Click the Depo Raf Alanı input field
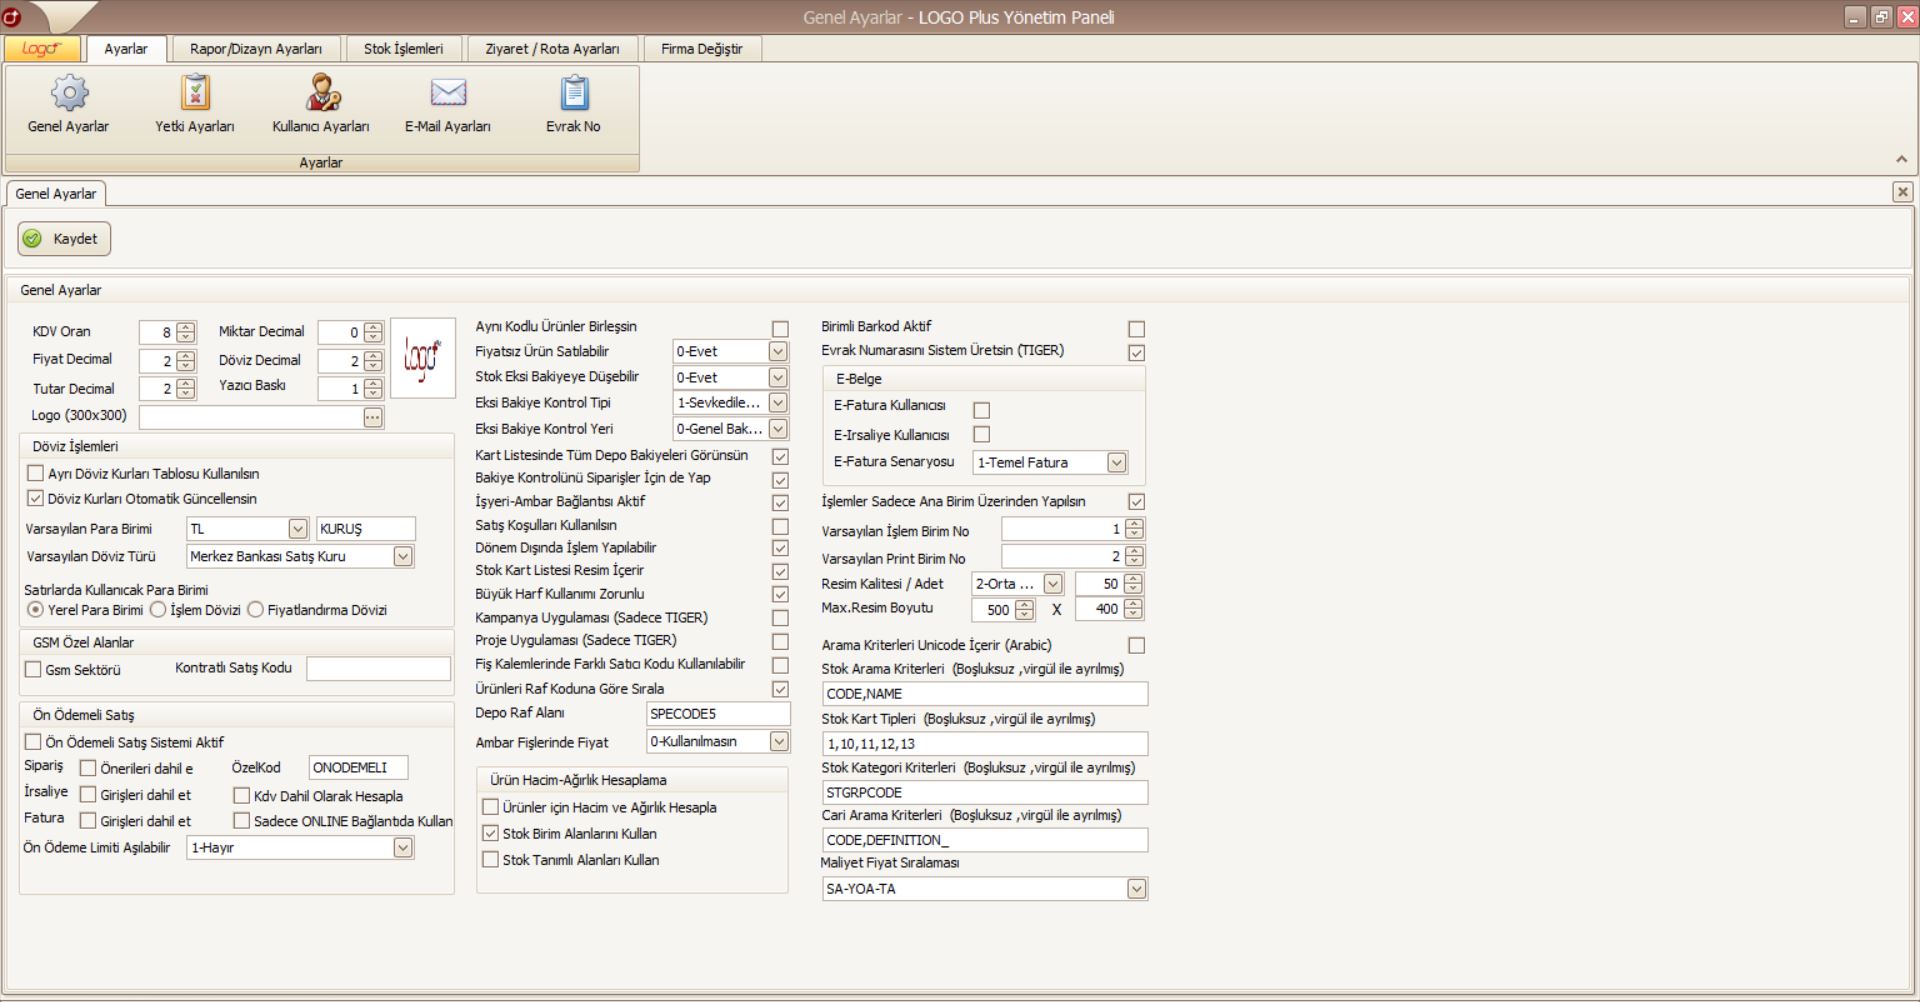 pos(717,714)
